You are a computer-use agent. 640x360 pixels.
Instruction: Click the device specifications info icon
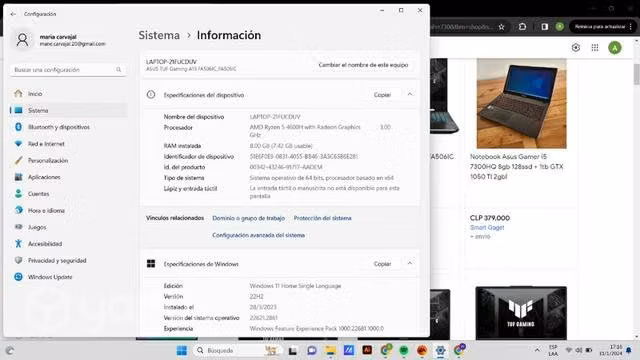click(x=151, y=95)
